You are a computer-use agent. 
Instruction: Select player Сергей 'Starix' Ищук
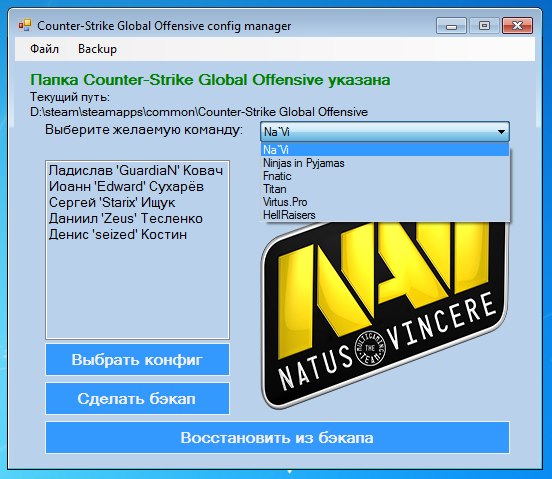[x=137, y=202]
